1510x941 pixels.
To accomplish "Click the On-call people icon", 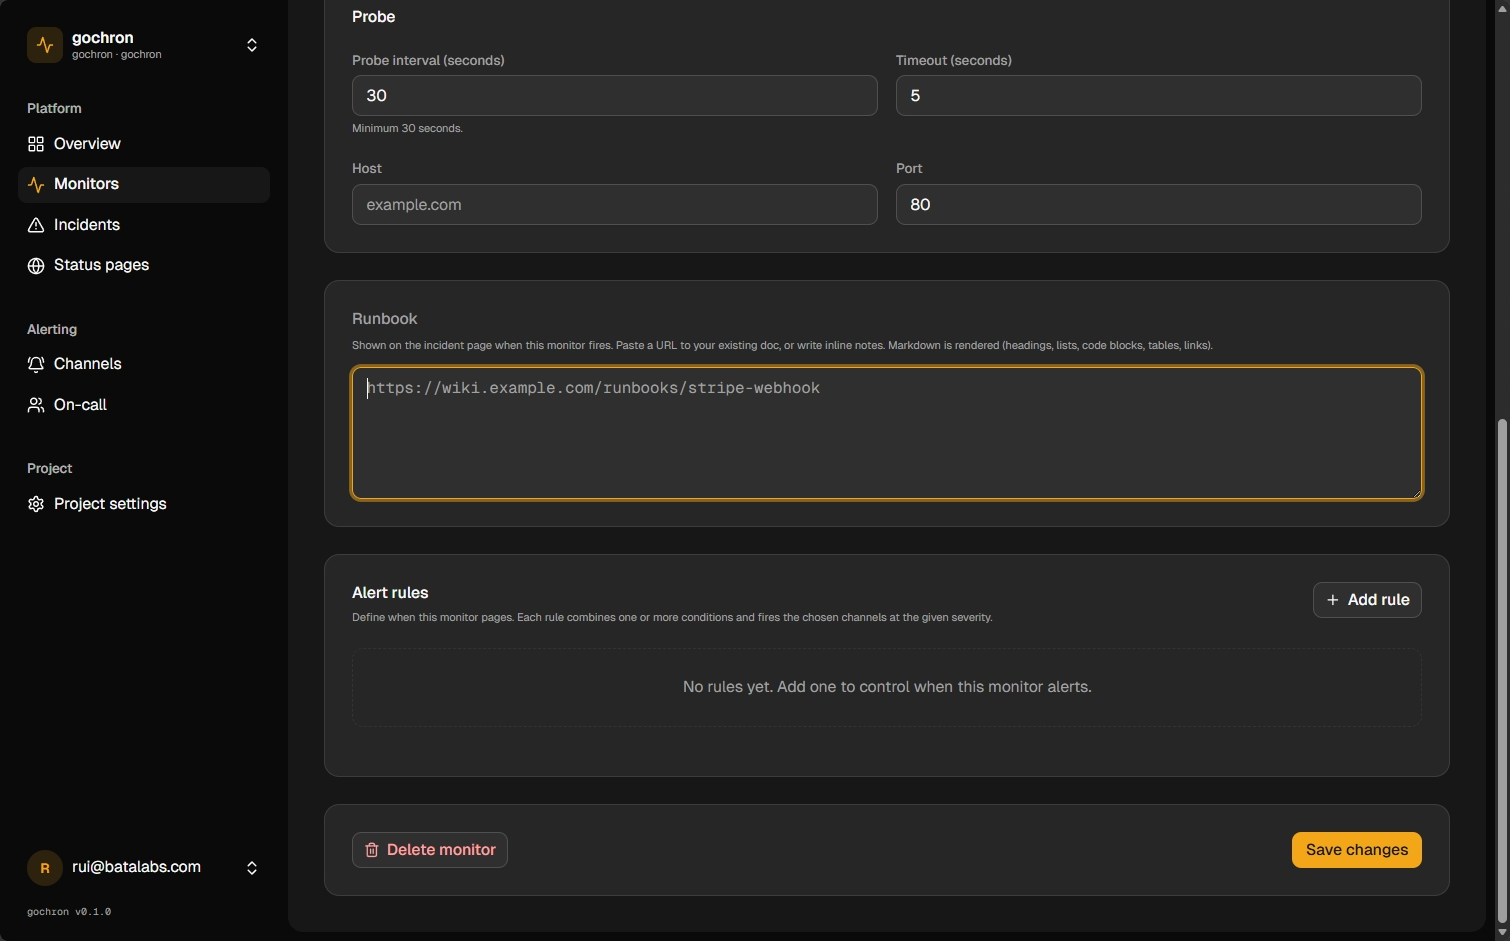I will (x=36, y=405).
